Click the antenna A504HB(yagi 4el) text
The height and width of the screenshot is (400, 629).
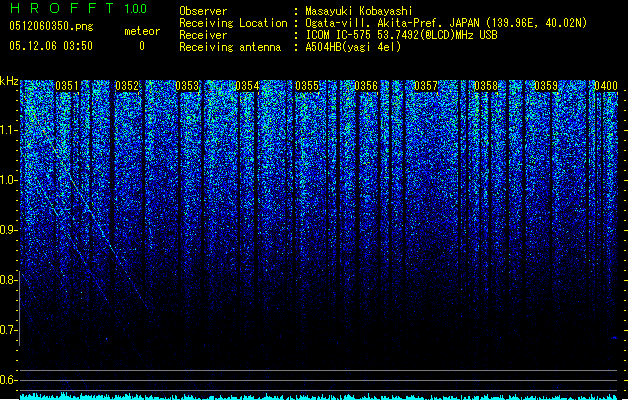point(353,47)
